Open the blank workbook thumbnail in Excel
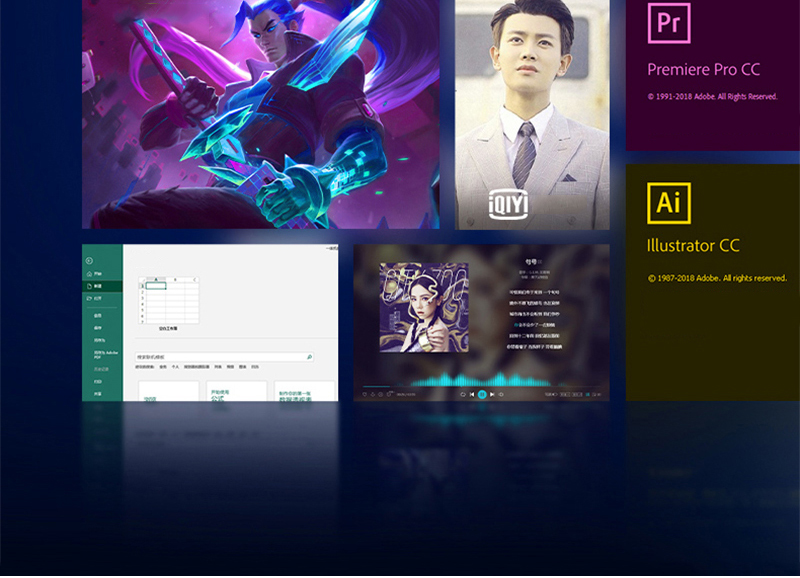 (x=168, y=300)
